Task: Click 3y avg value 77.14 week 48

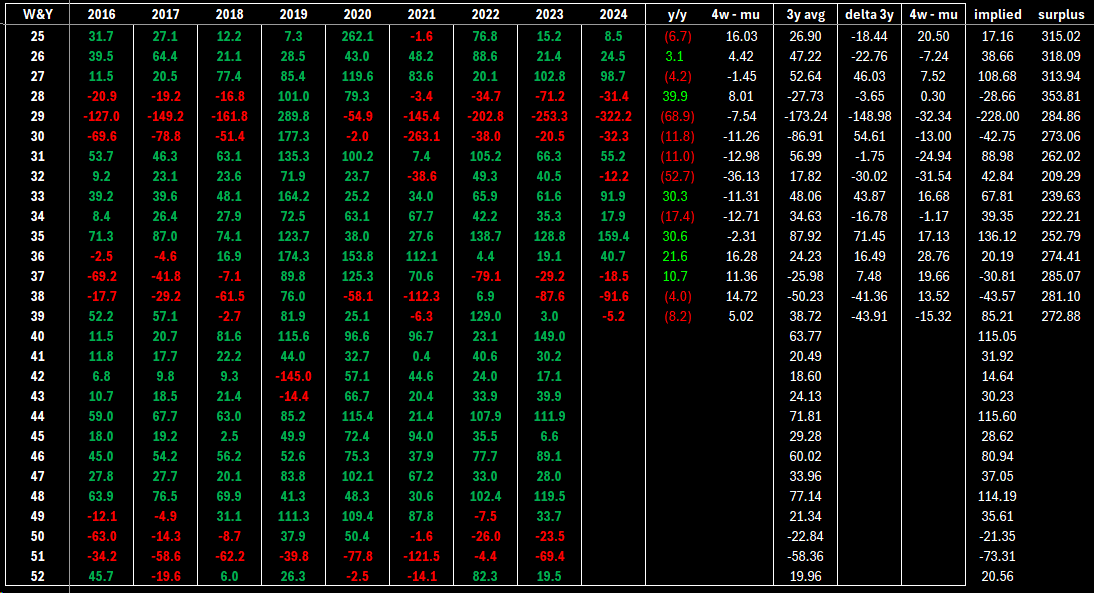Action: [x=805, y=496]
